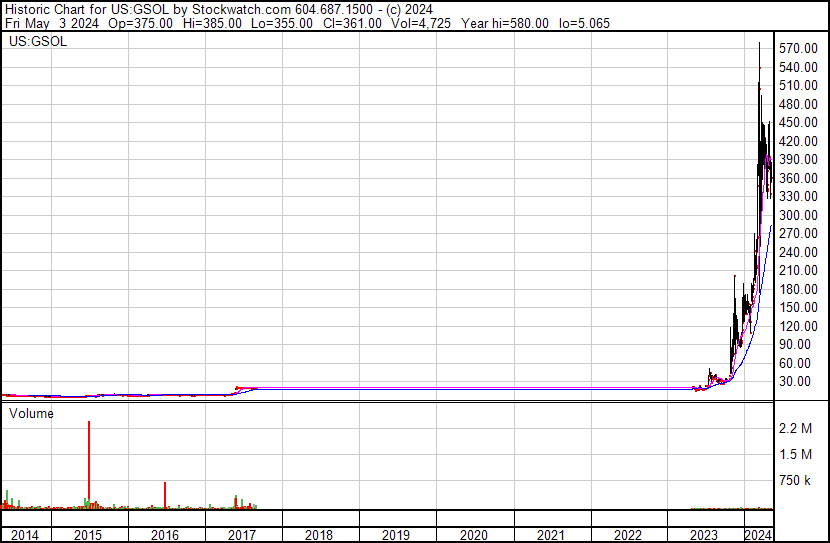
Task: Click the Historic Chart title text
Action: [x=219, y=9]
